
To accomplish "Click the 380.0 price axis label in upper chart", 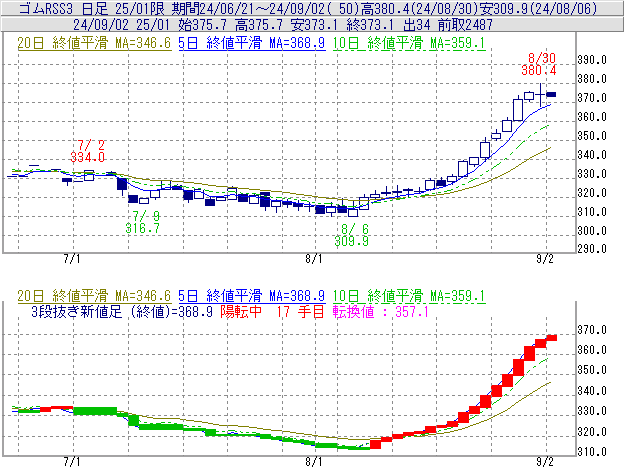I will click(x=592, y=79).
